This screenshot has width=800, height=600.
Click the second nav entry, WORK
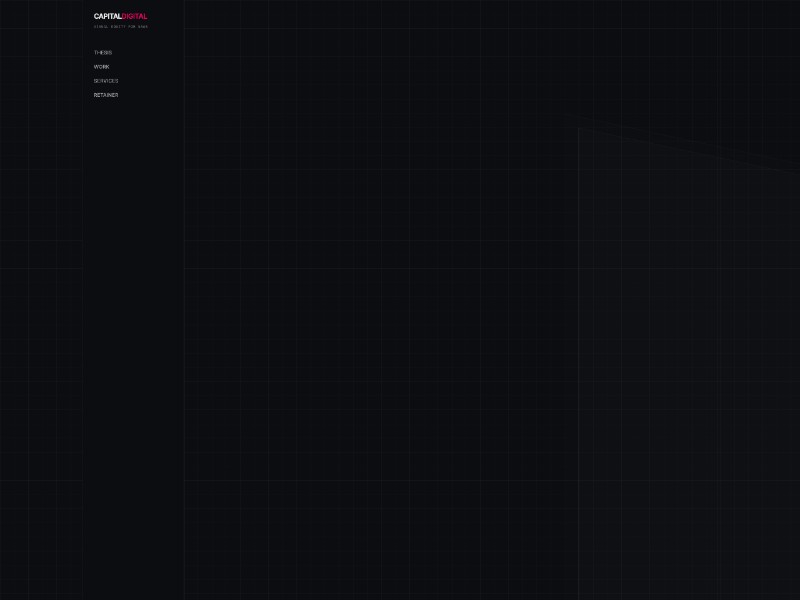[102, 67]
